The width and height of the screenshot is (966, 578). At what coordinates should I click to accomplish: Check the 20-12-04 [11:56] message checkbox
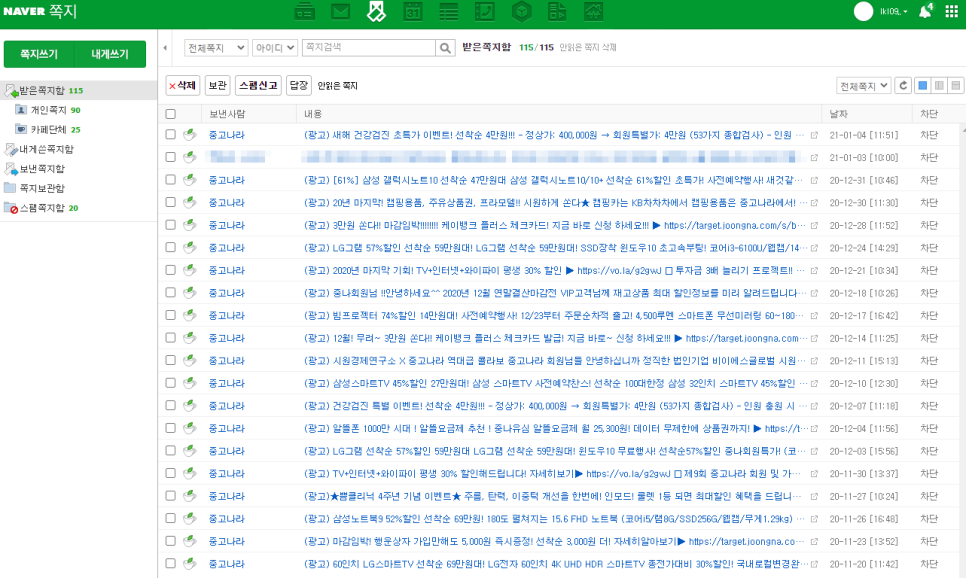pyautogui.click(x=171, y=428)
